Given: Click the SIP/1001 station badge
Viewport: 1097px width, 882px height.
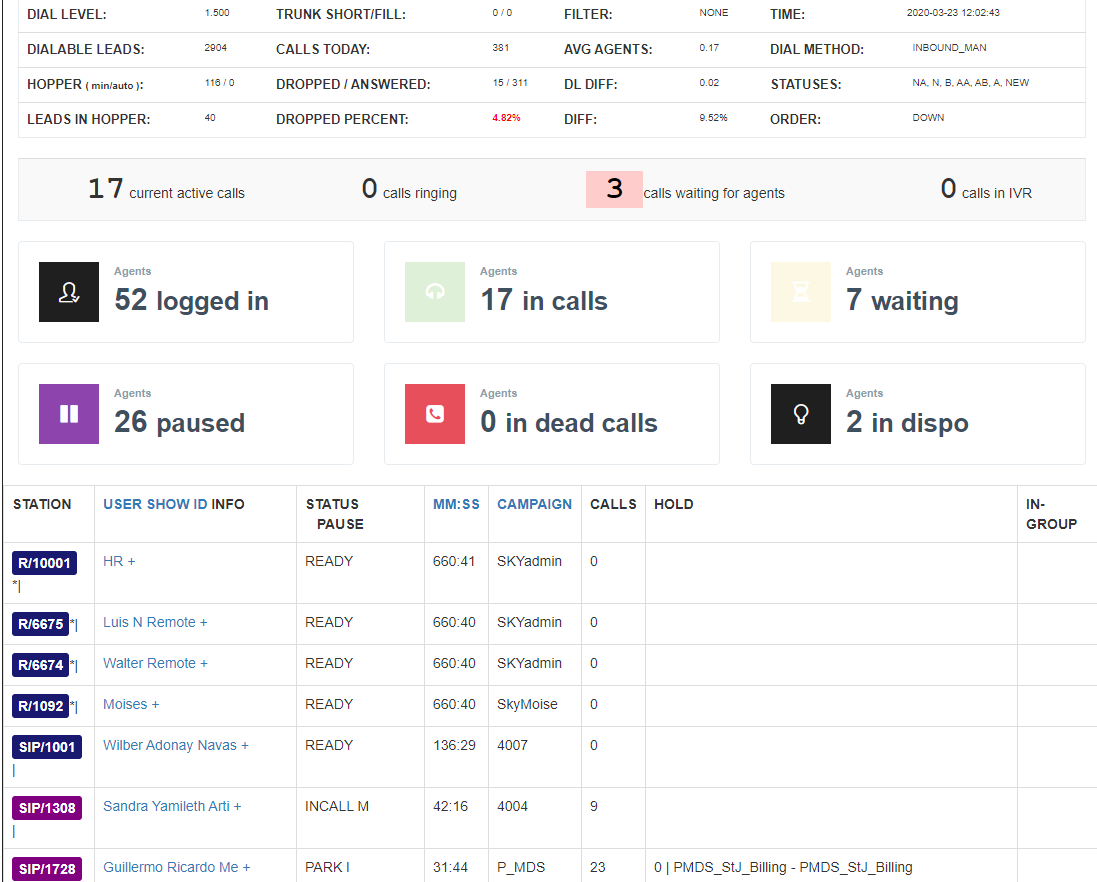Looking at the screenshot, I should click(x=47, y=747).
